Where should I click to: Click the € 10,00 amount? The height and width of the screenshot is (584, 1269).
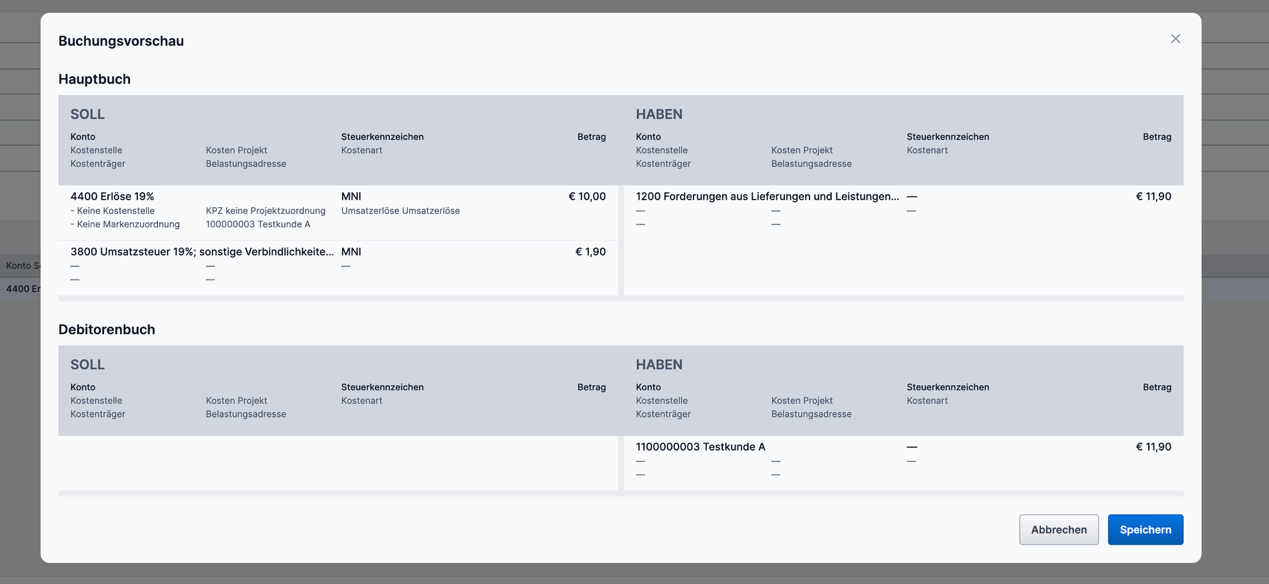586,197
